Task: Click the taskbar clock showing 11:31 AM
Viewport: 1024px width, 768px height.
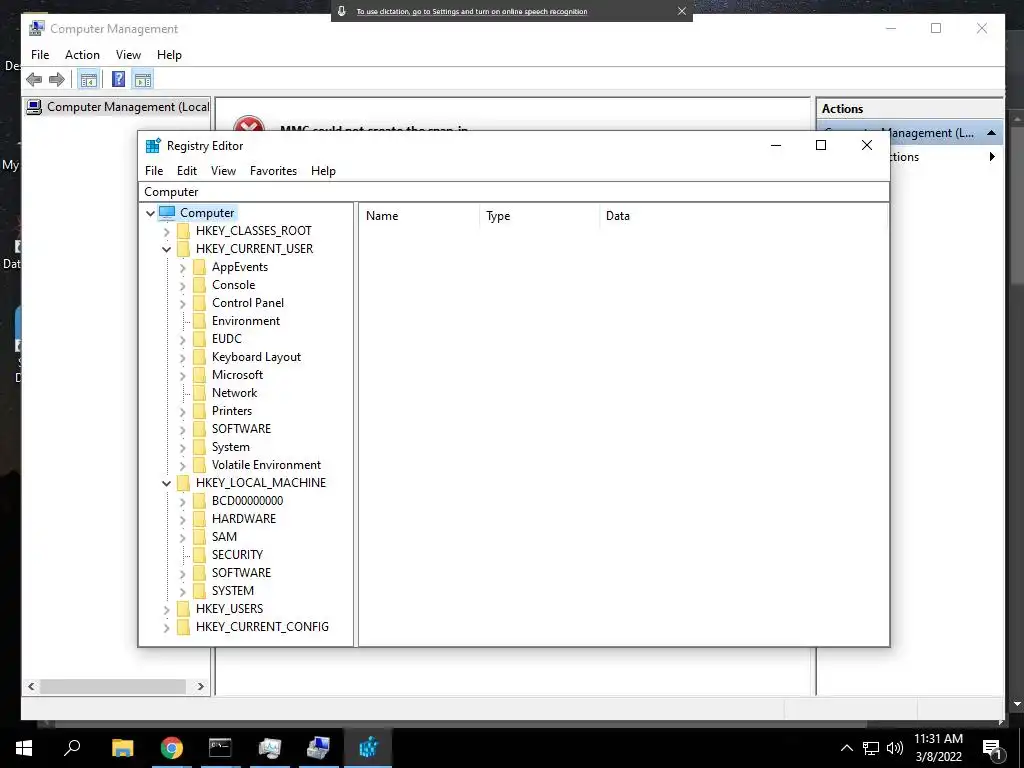Action: [938, 748]
